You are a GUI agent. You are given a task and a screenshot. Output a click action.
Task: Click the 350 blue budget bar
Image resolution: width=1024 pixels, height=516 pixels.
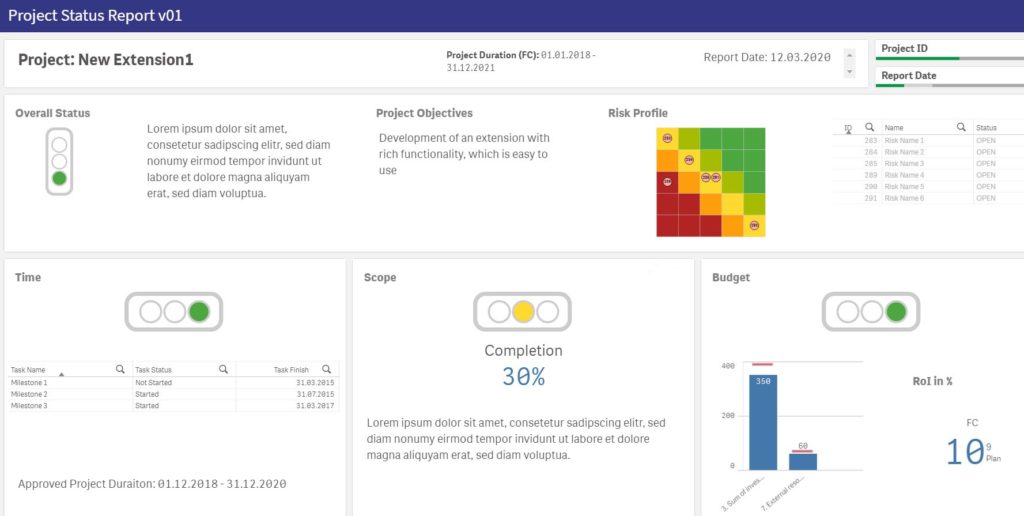(763, 422)
